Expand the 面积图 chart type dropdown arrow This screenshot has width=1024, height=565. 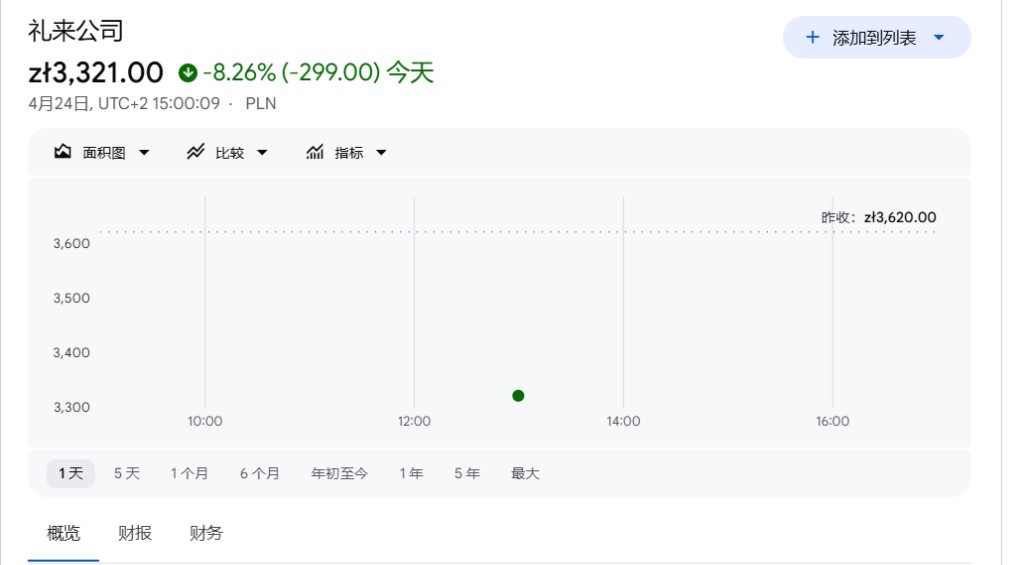coord(144,153)
